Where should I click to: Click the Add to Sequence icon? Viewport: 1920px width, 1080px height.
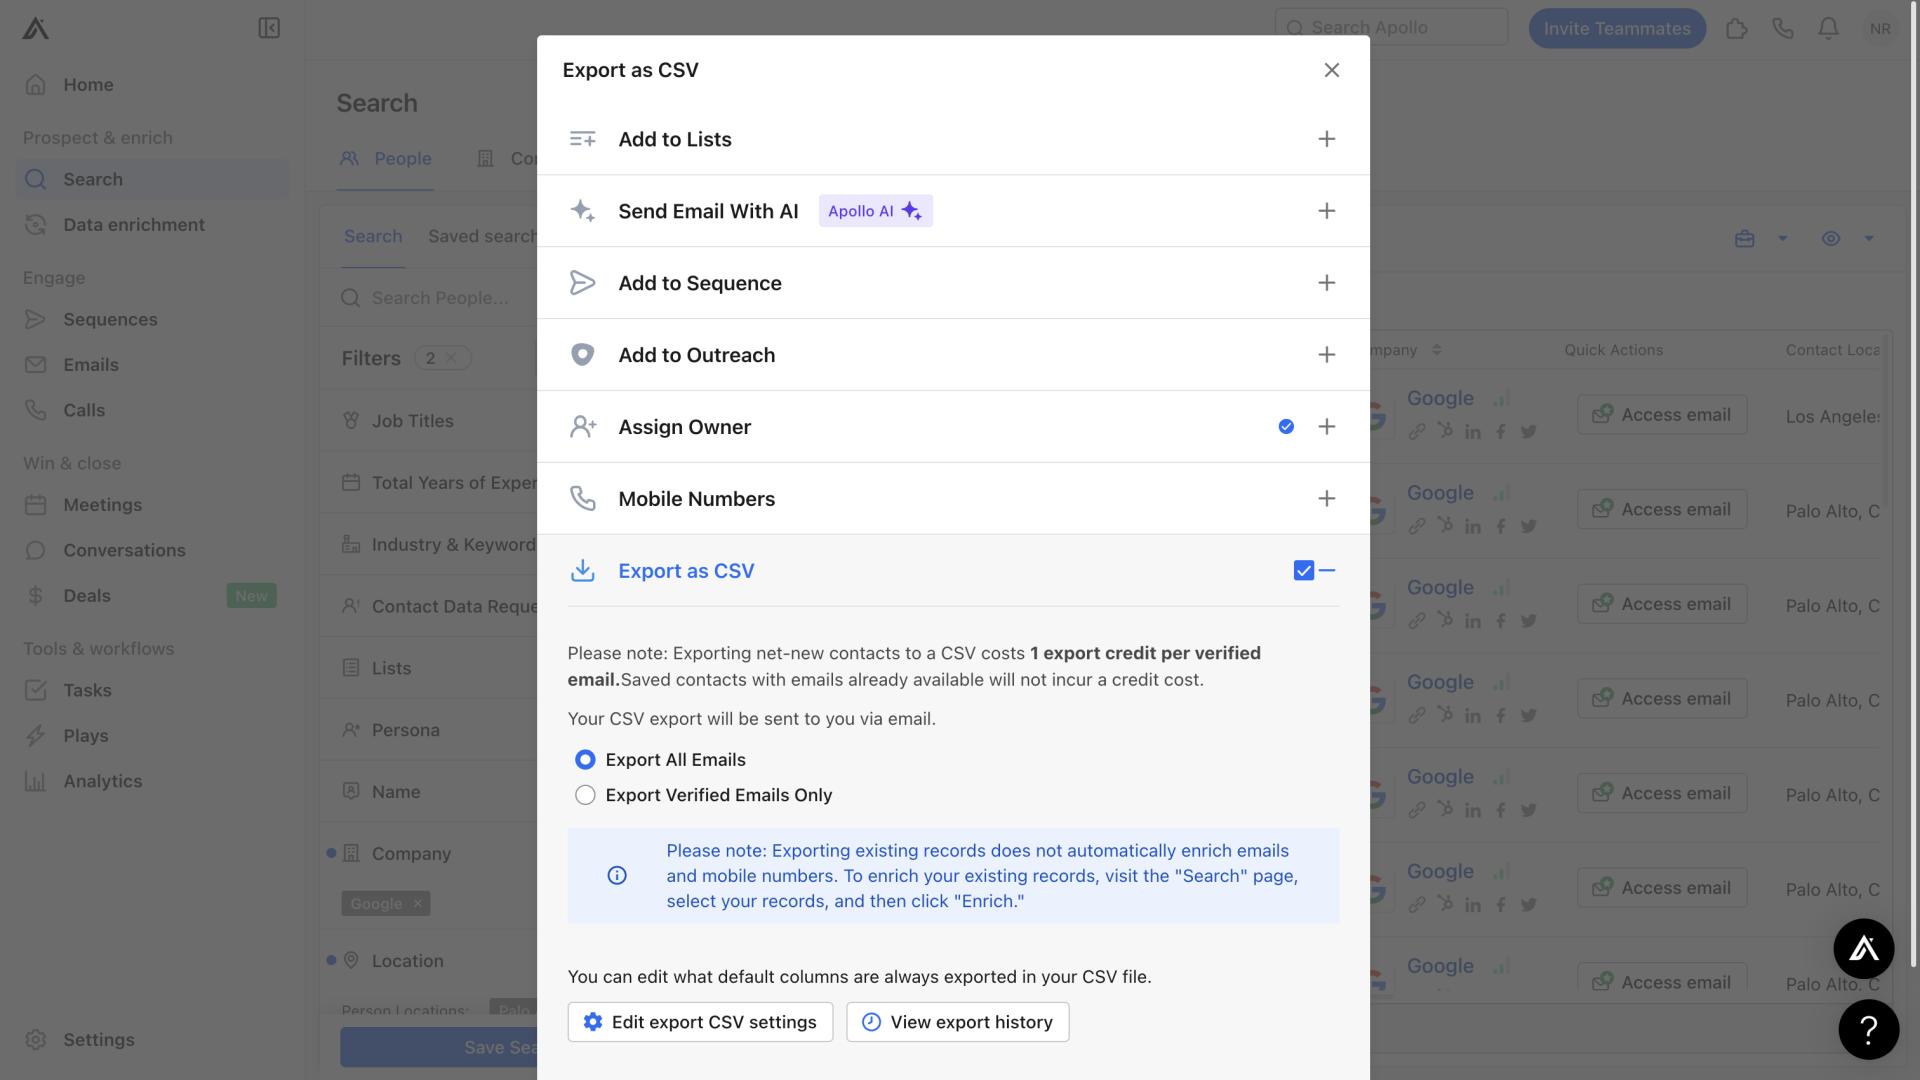582,282
